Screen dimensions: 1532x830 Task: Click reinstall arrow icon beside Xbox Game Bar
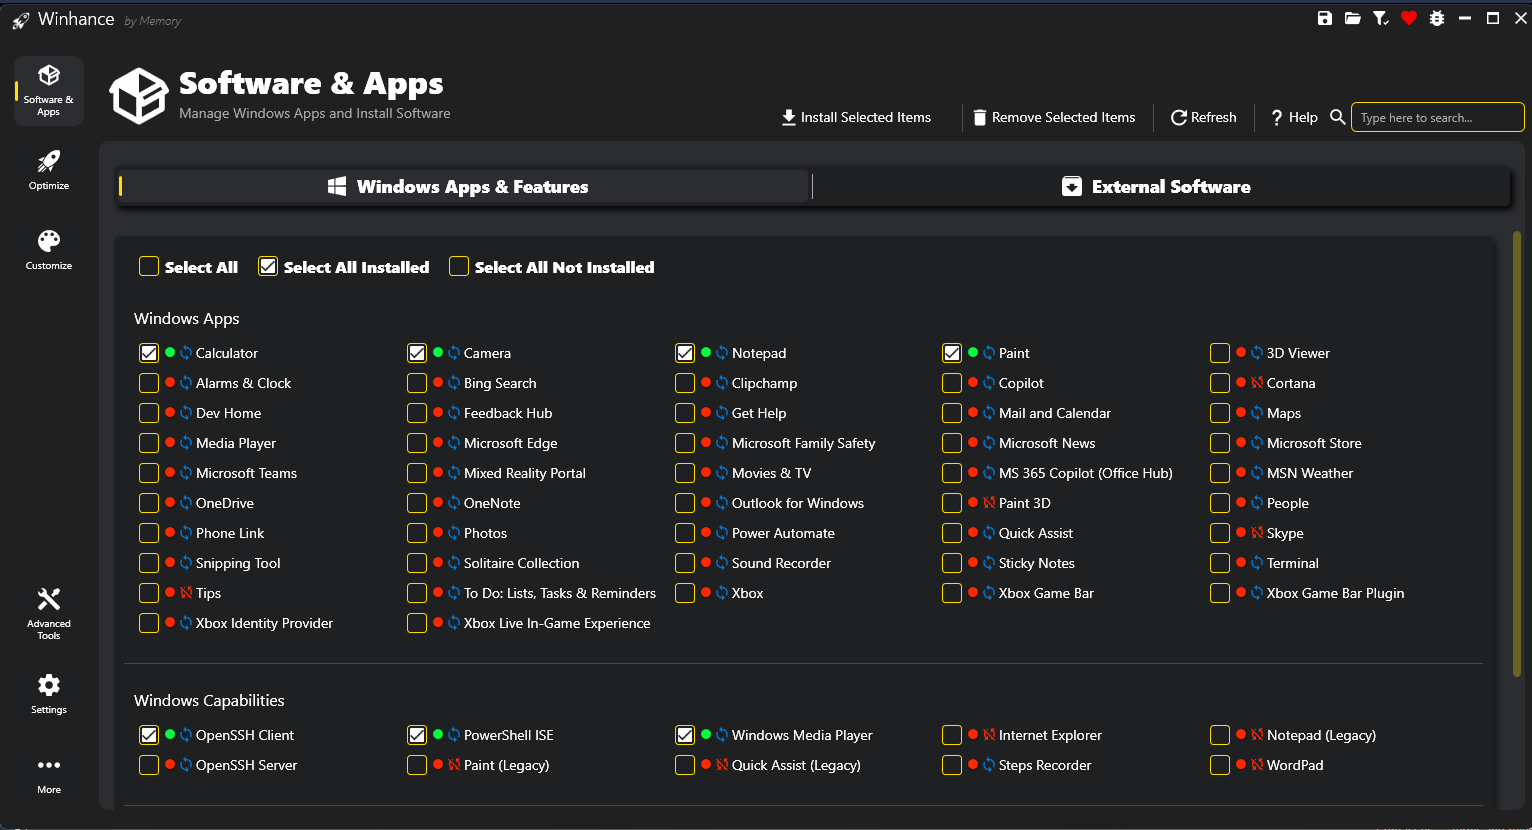[989, 593]
